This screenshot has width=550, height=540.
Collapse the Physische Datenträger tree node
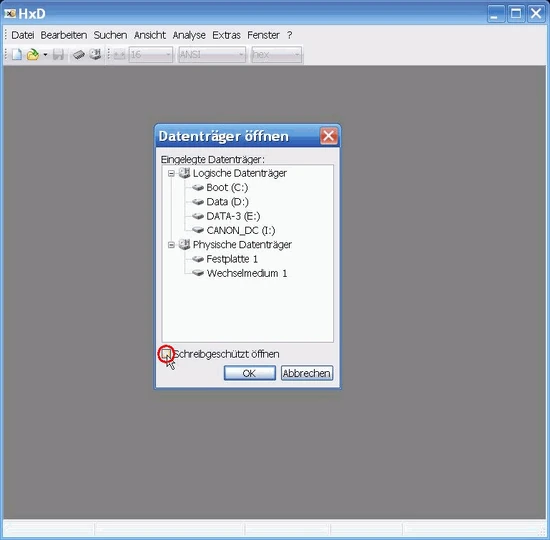click(171, 245)
